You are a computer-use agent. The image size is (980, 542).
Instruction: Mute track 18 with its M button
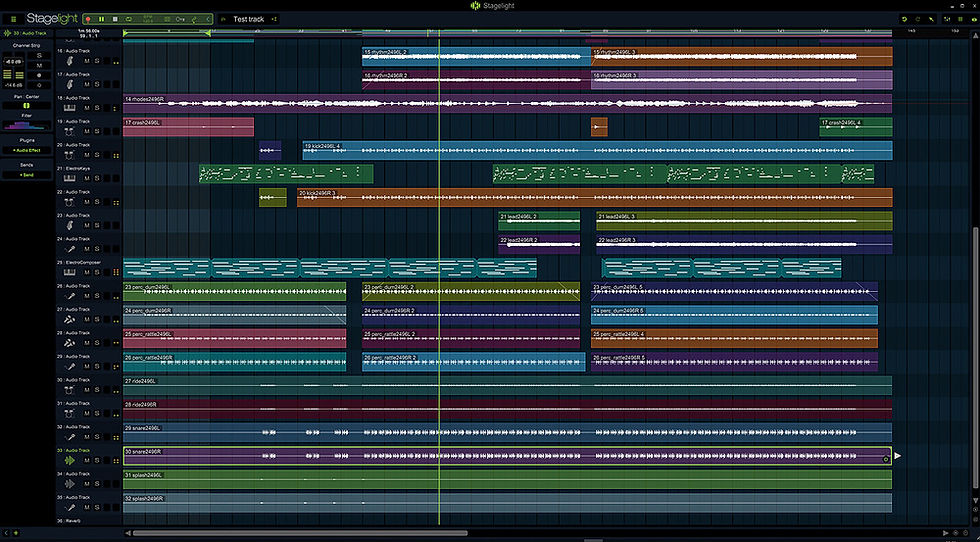pos(87,109)
